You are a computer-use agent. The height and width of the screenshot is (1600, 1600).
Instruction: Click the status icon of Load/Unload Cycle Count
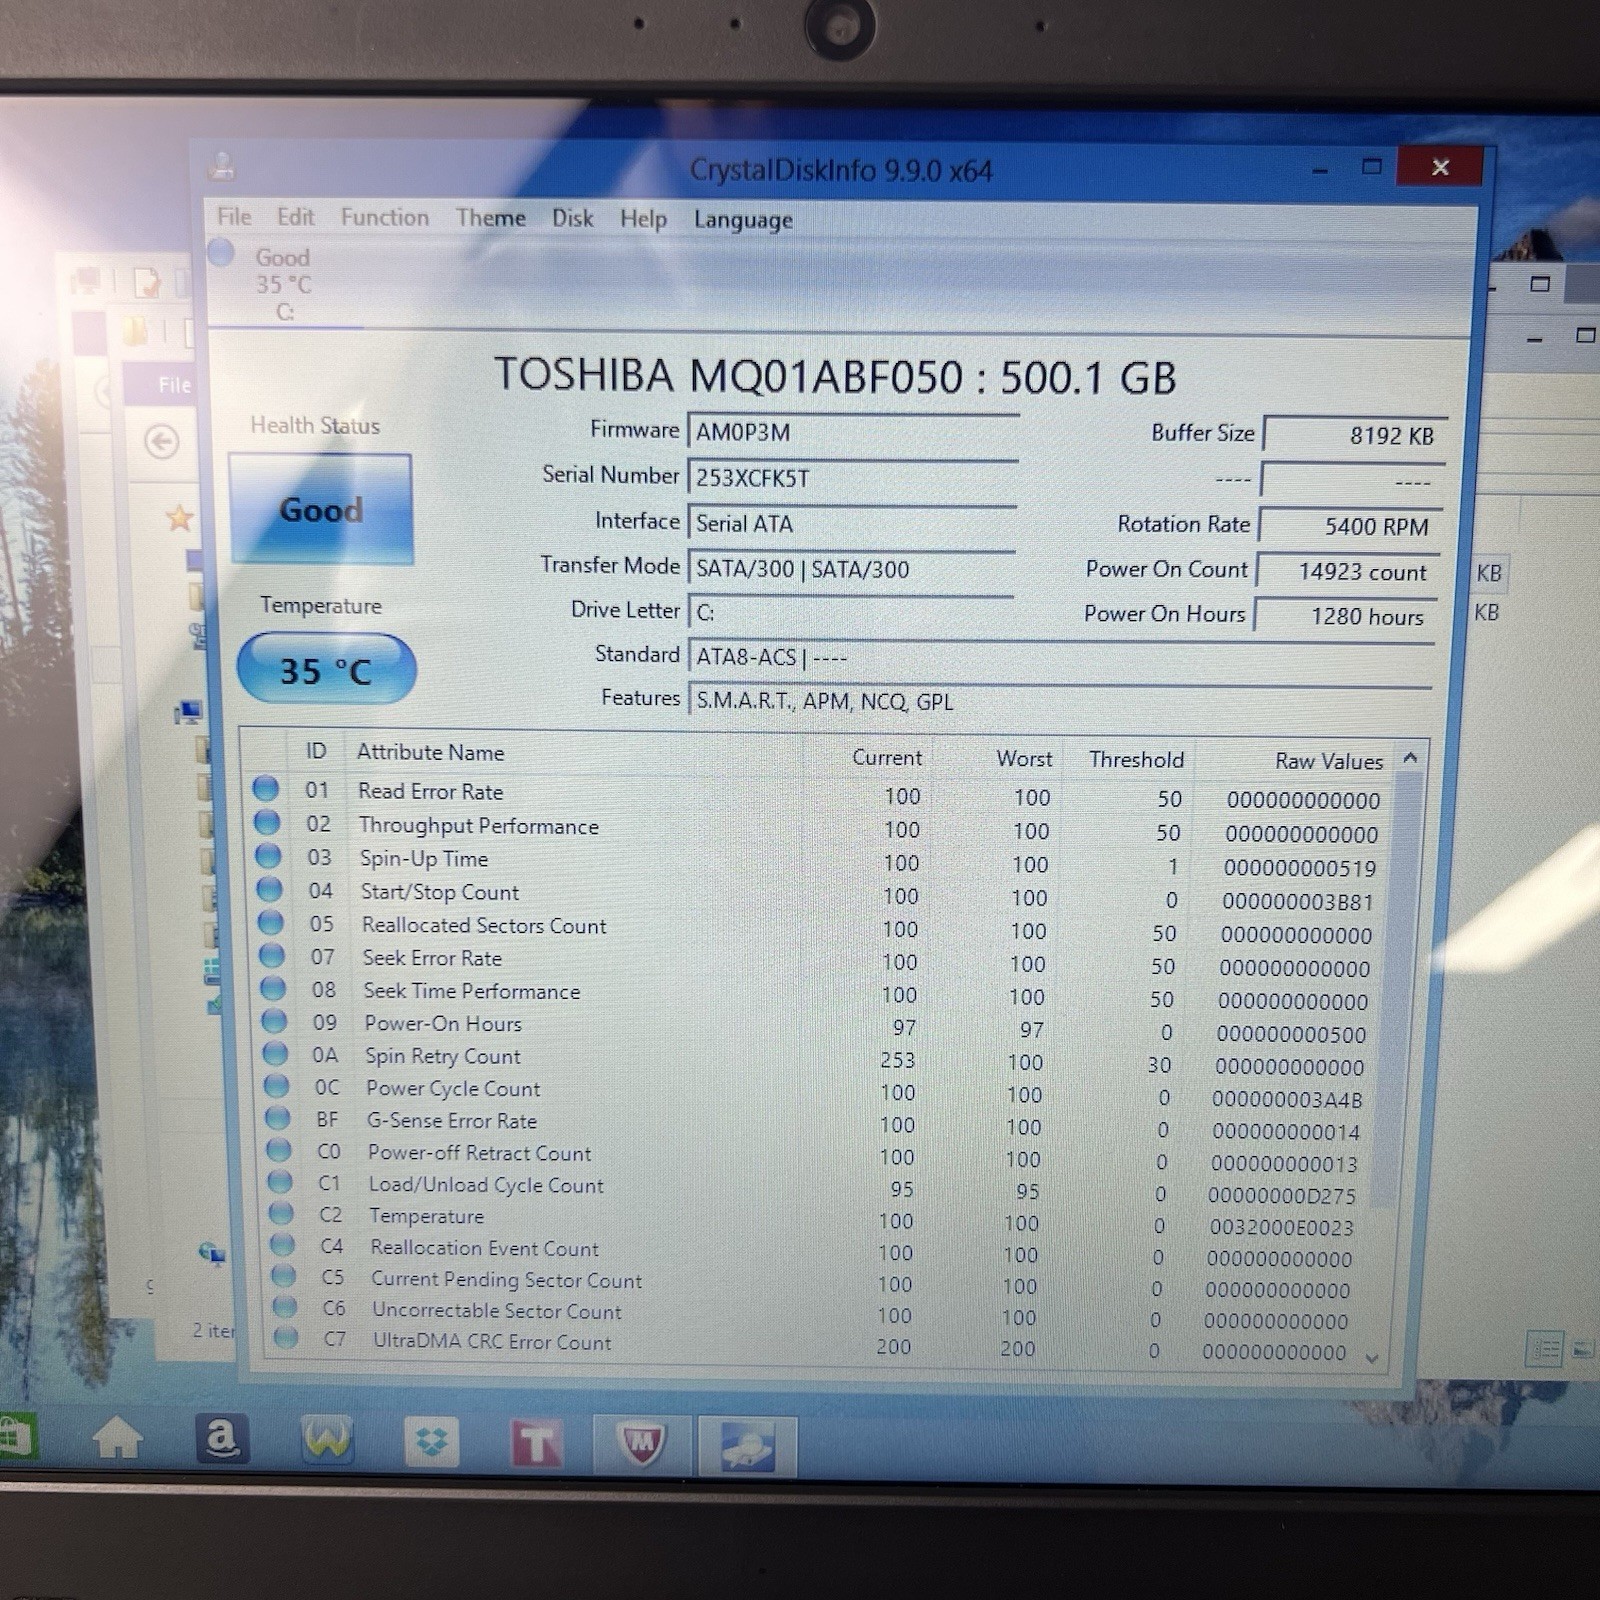(280, 1182)
